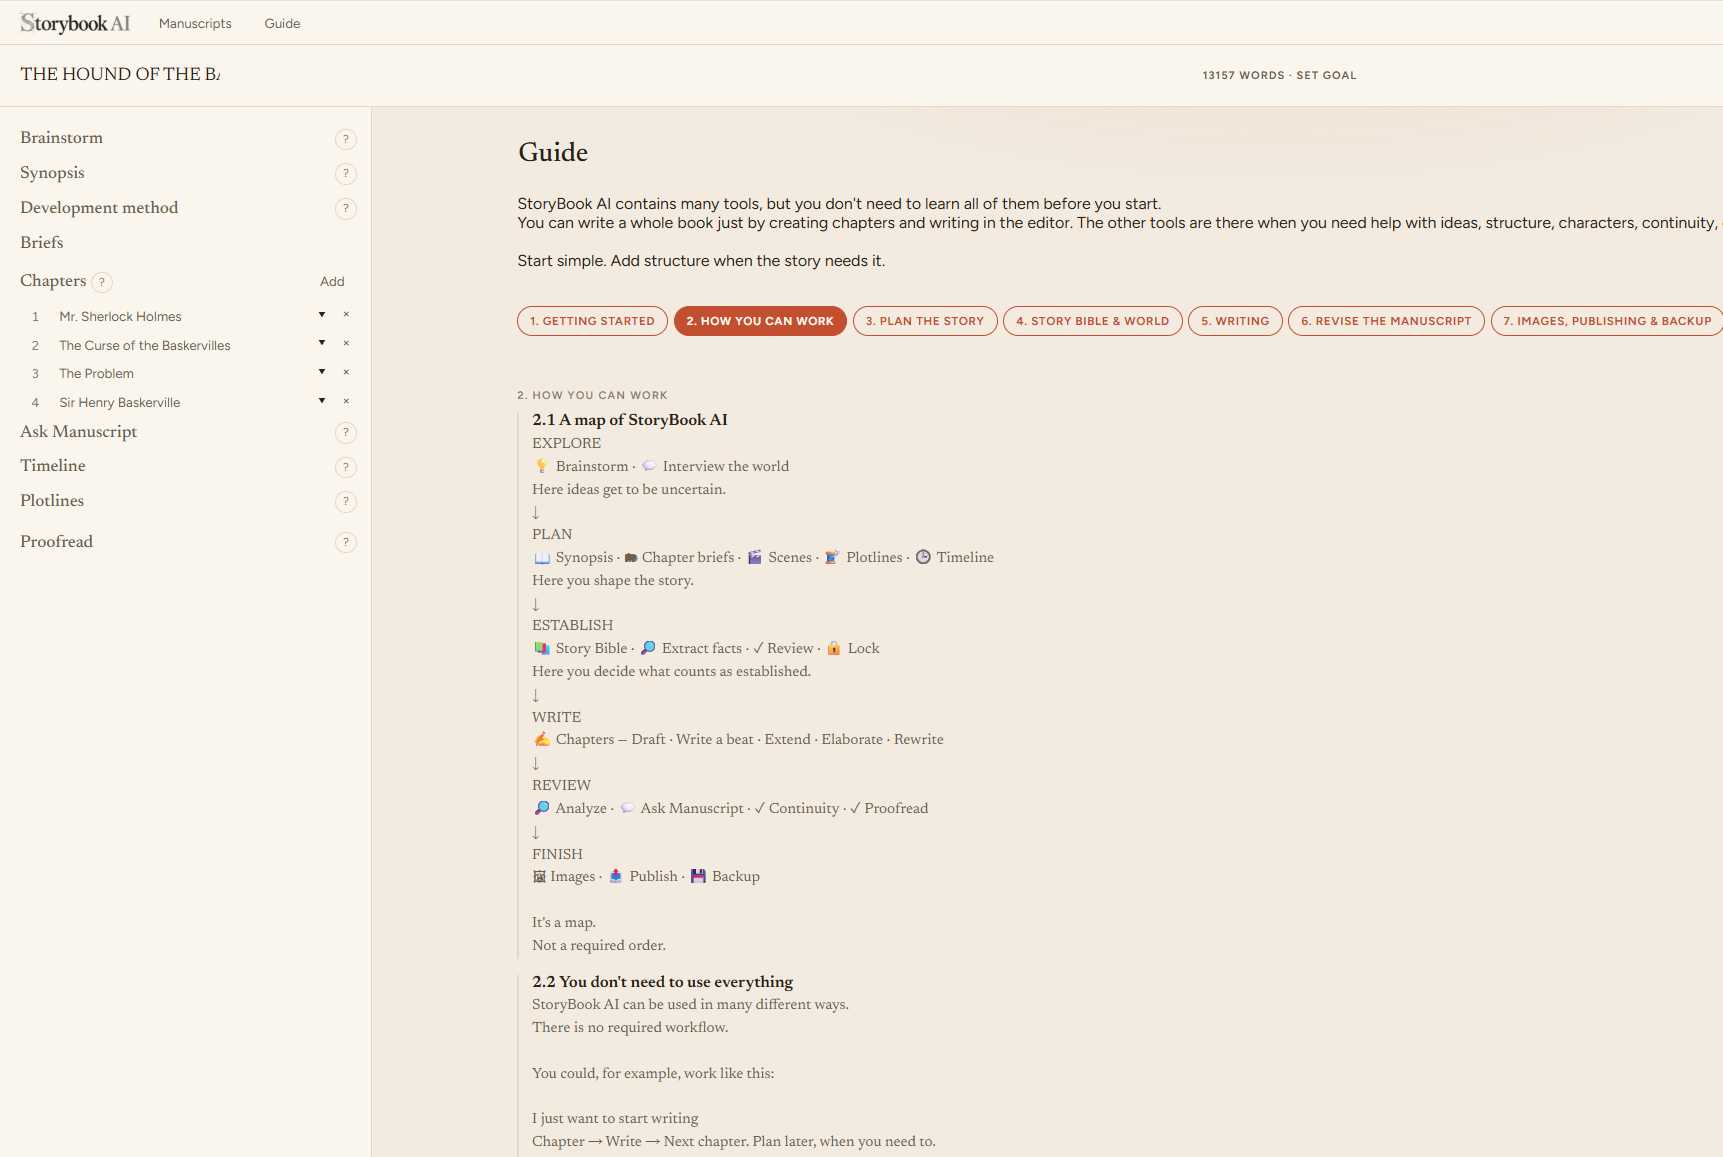
Task: Open 6. Revise the Manuscript tab
Action: (x=1386, y=321)
